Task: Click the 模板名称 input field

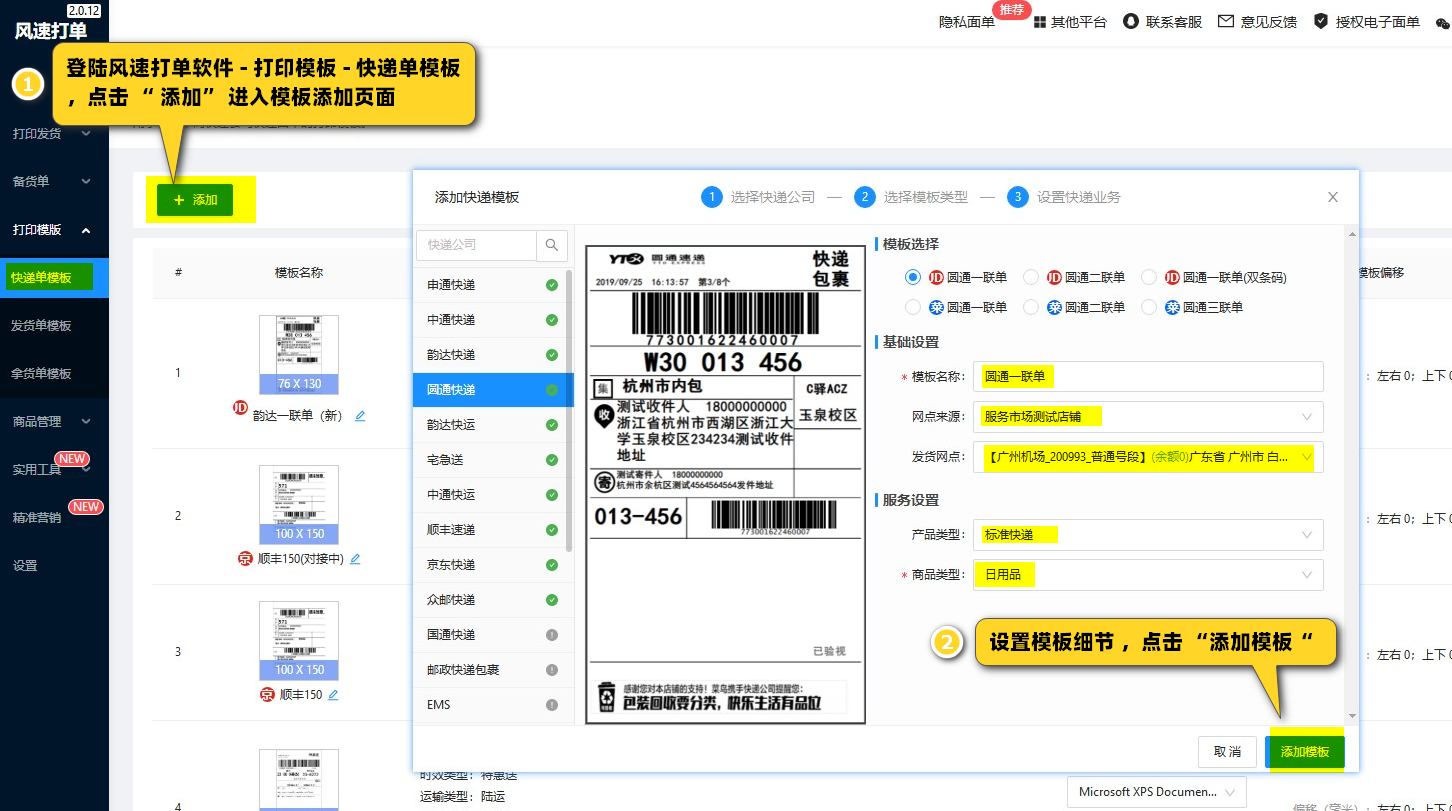Action: 1147,377
